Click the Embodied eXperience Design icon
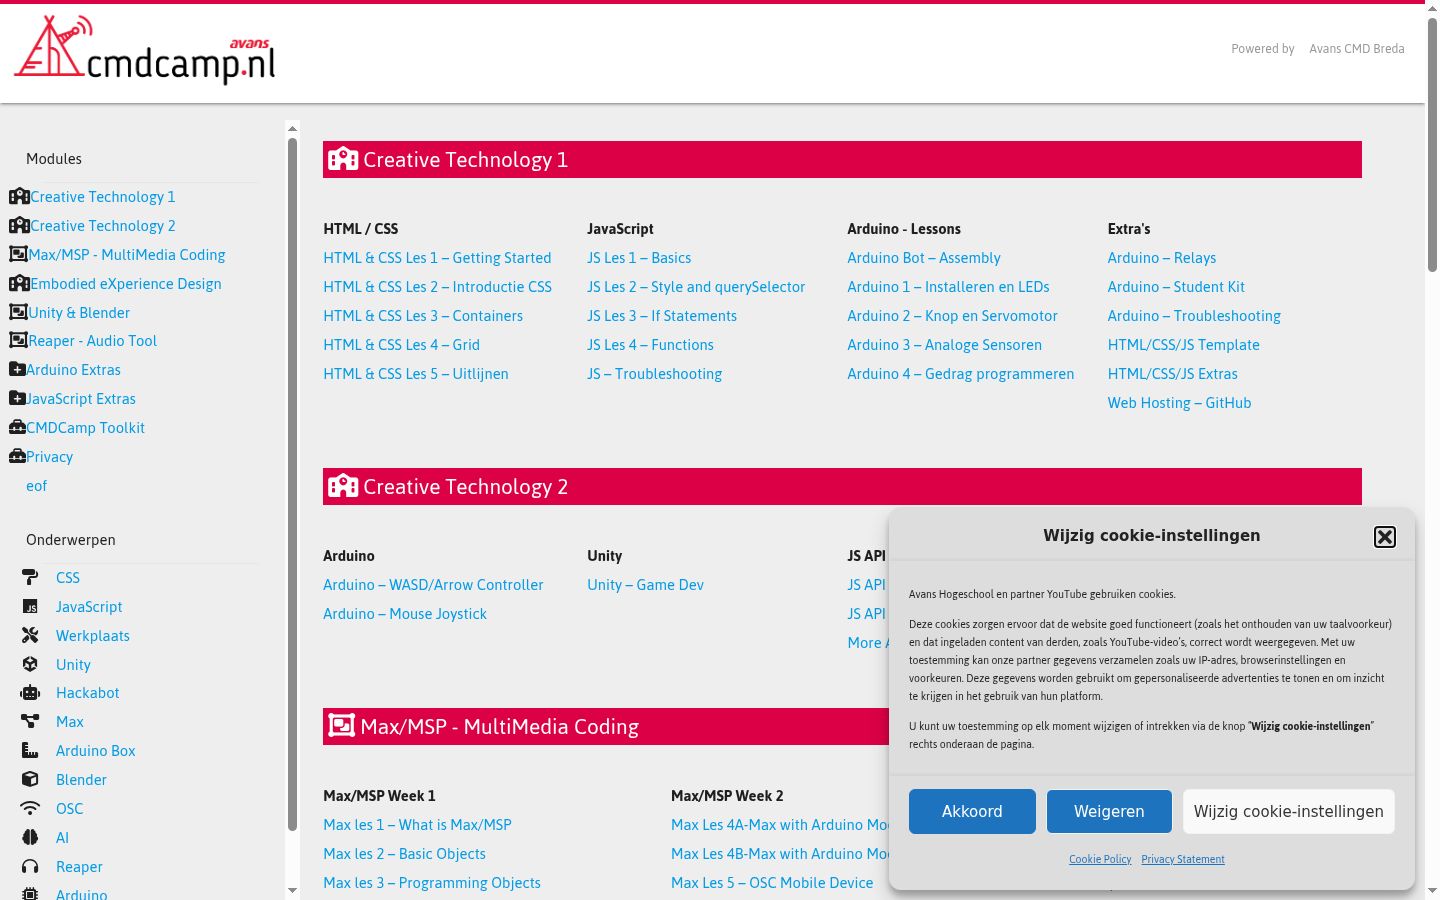The height and width of the screenshot is (900, 1440). (x=19, y=284)
